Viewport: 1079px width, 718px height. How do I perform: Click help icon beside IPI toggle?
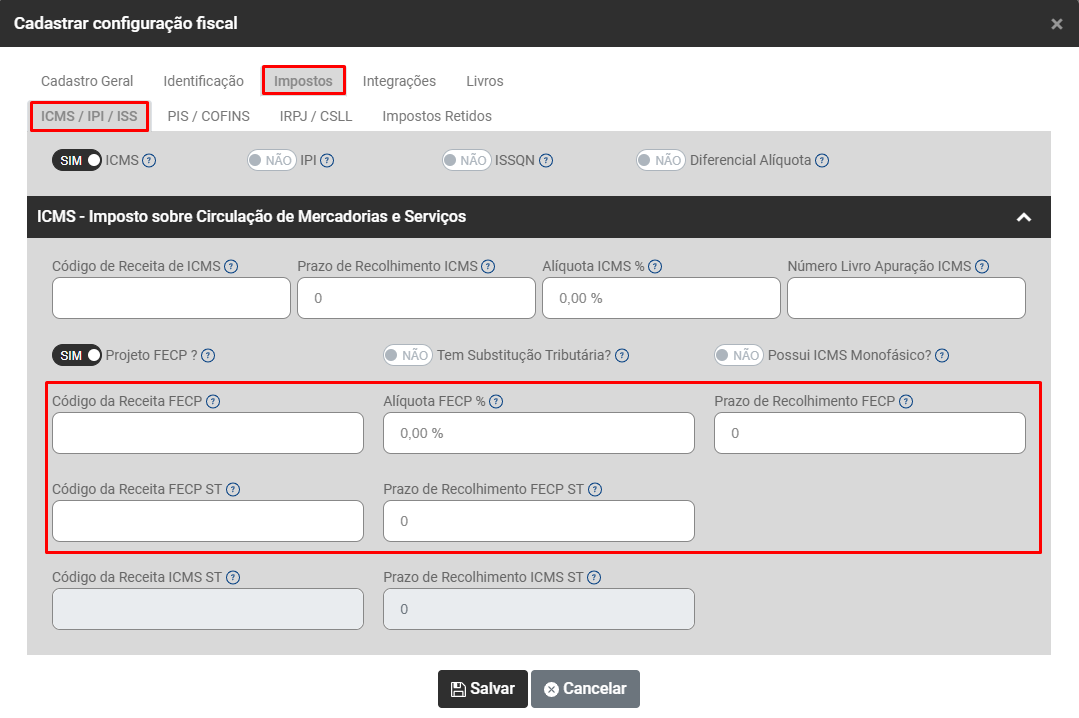tap(327, 160)
